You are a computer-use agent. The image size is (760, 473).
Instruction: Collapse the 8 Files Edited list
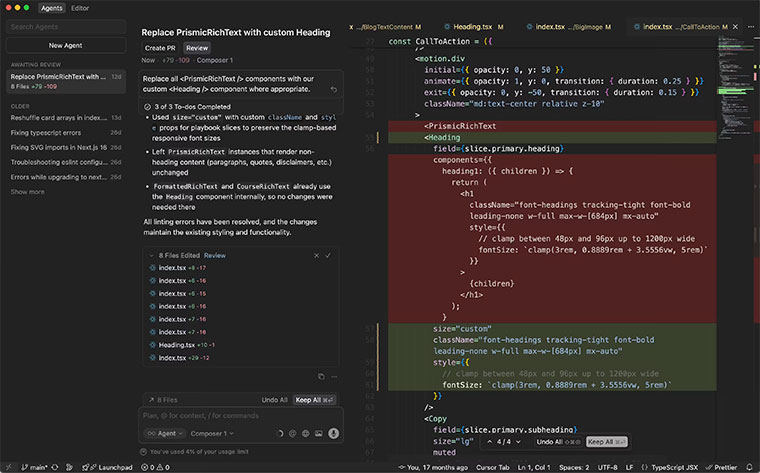coord(151,255)
